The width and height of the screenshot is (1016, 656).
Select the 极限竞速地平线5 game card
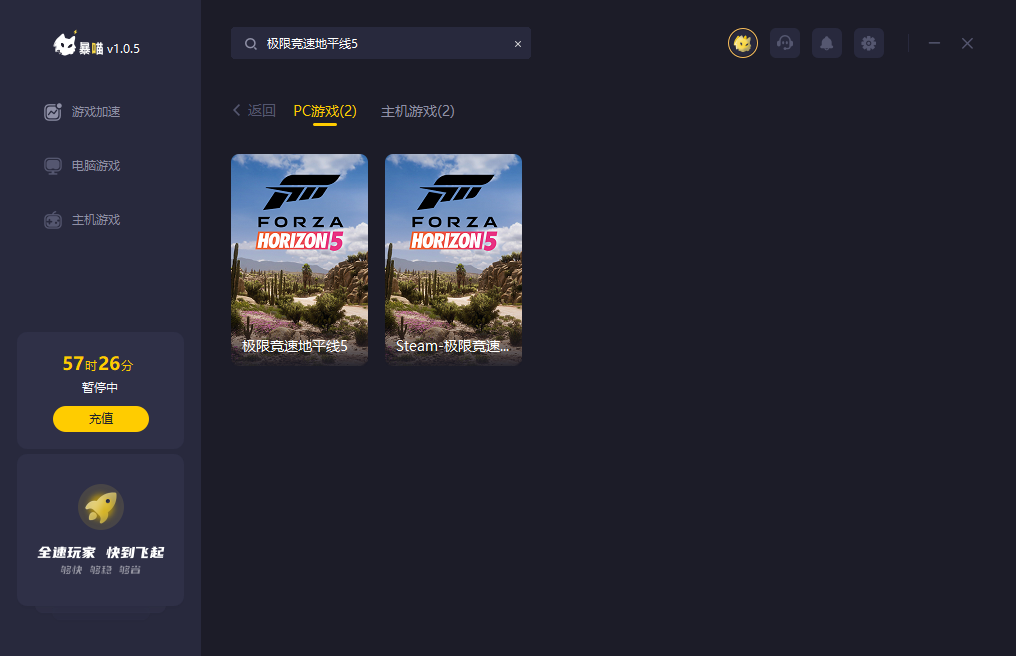tap(299, 260)
